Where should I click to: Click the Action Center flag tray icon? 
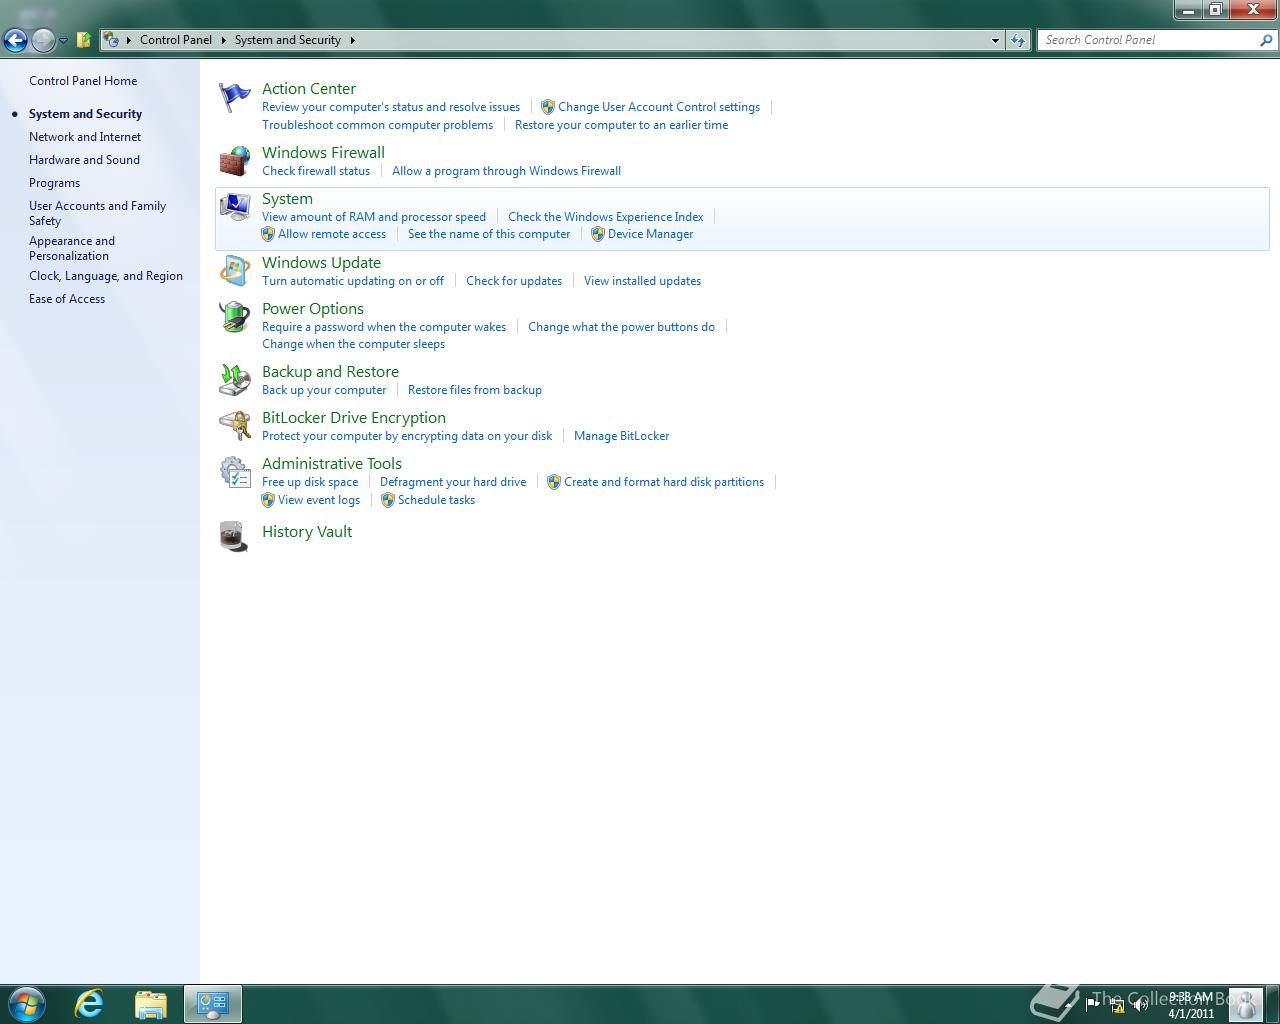point(1092,1004)
